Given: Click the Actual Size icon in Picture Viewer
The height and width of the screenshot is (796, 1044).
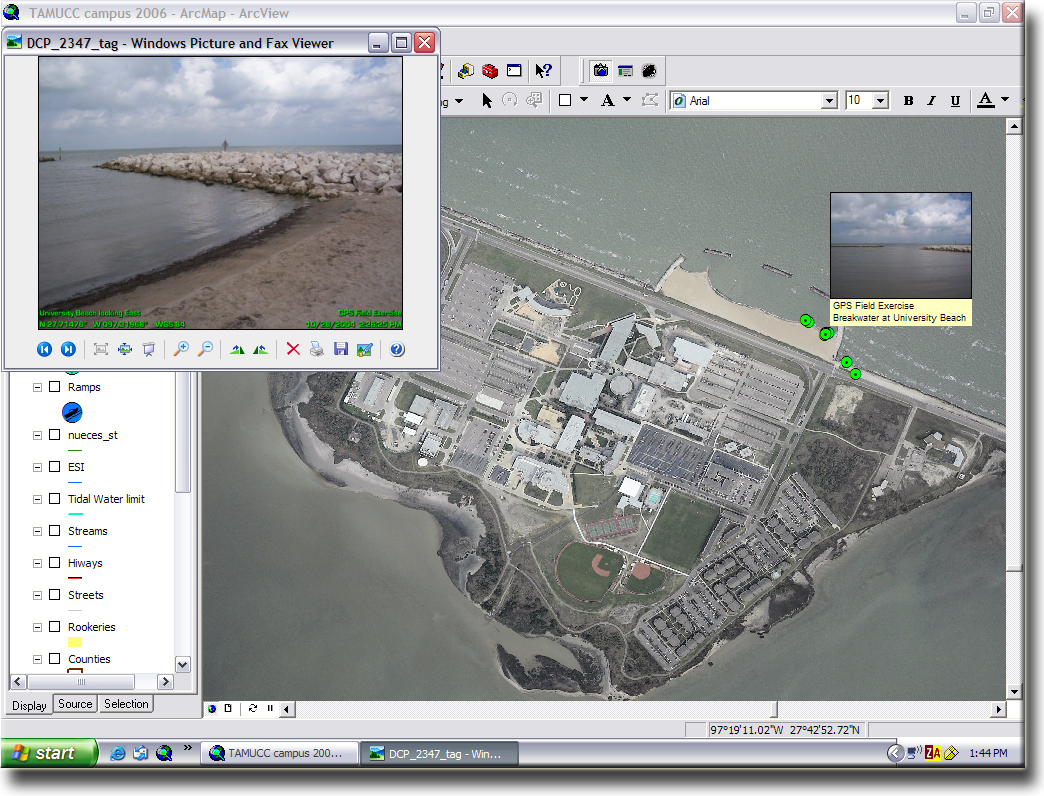Looking at the screenshot, I should pyautogui.click(x=125, y=349).
